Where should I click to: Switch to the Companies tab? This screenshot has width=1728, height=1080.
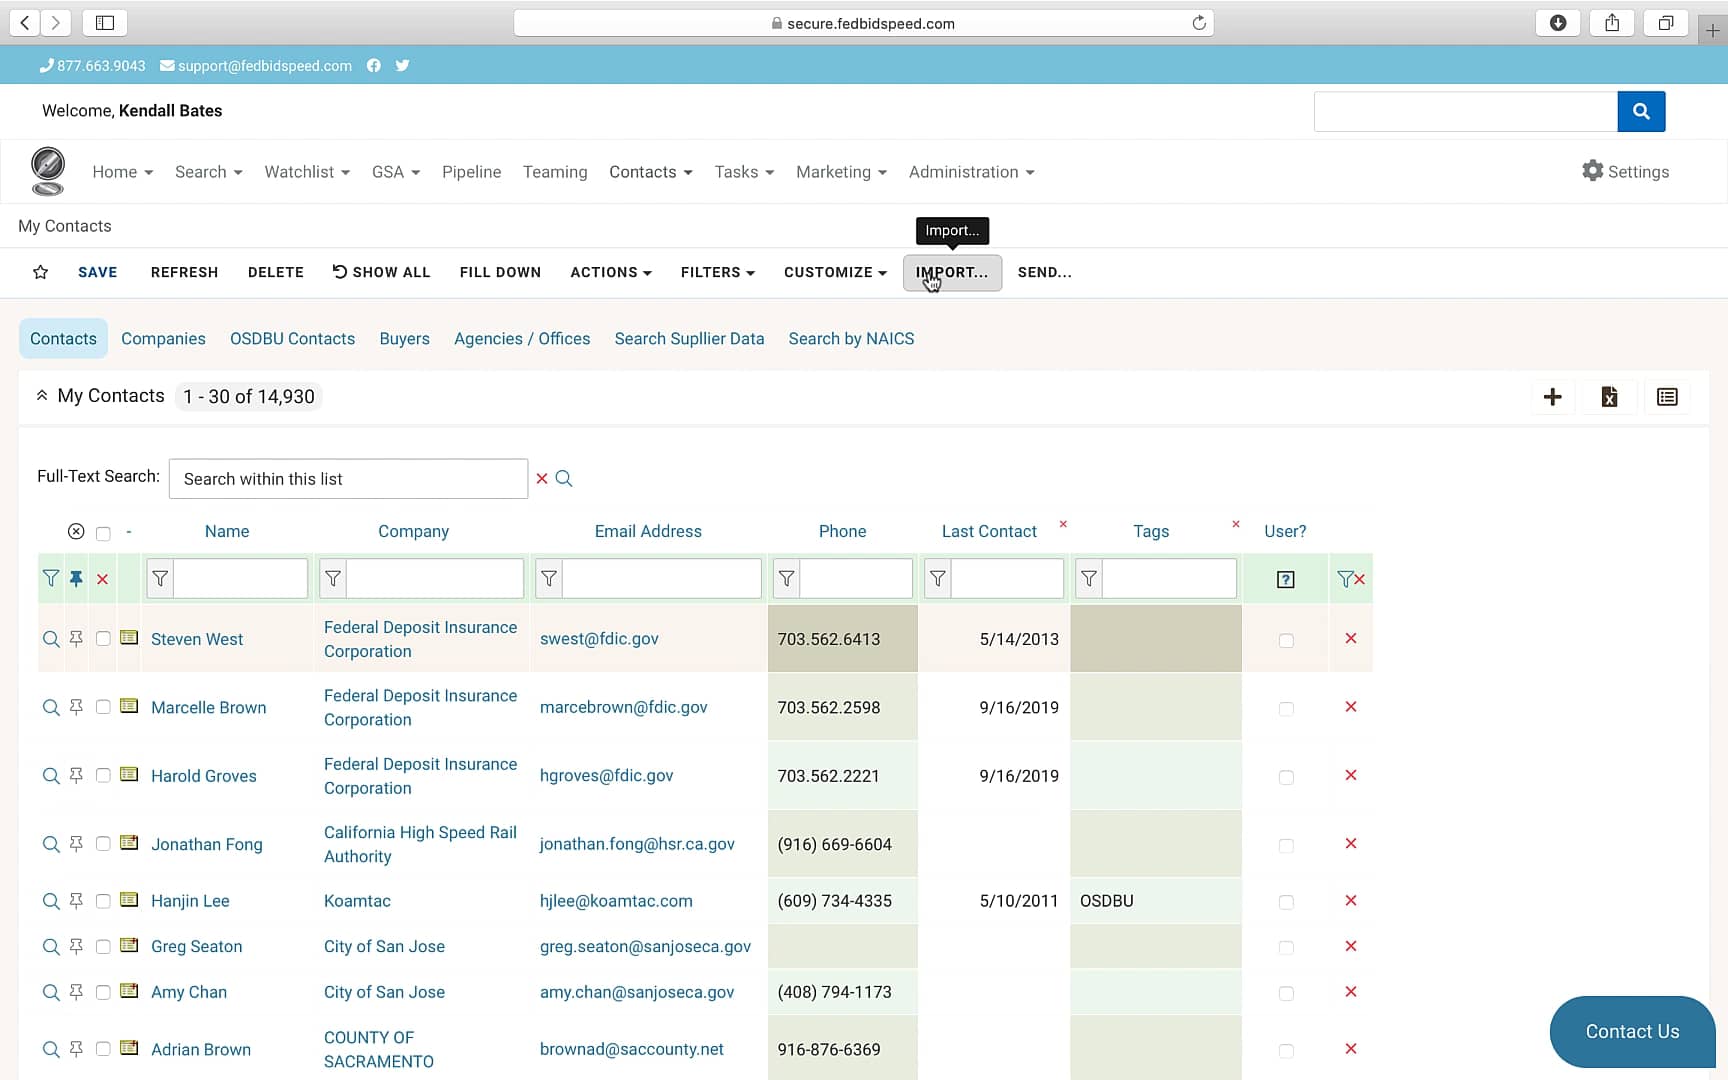(163, 338)
